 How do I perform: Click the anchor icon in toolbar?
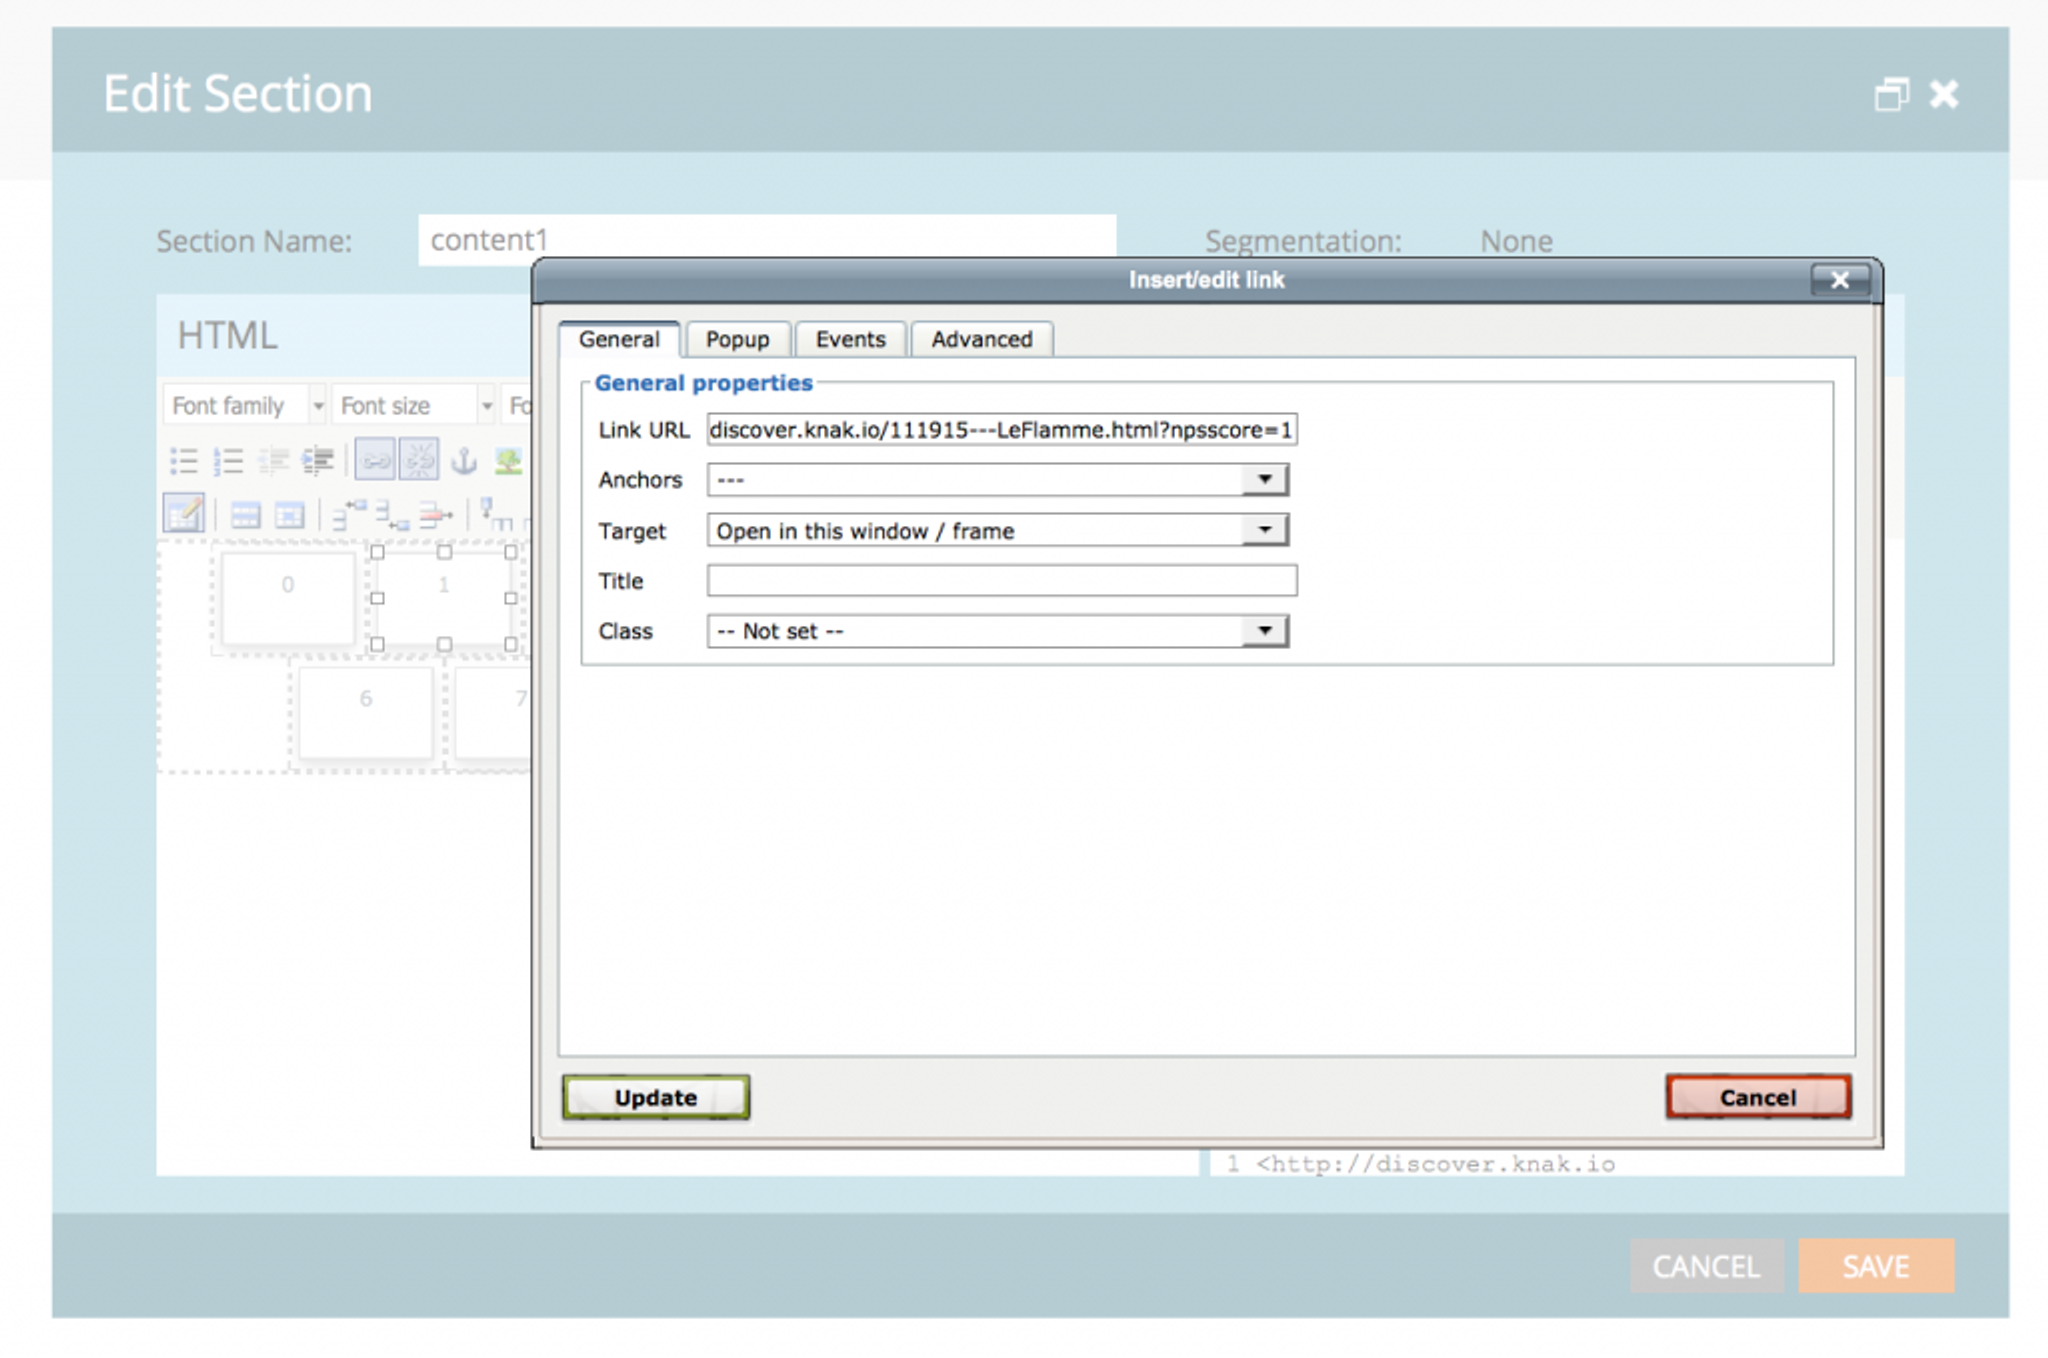pos(464,461)
